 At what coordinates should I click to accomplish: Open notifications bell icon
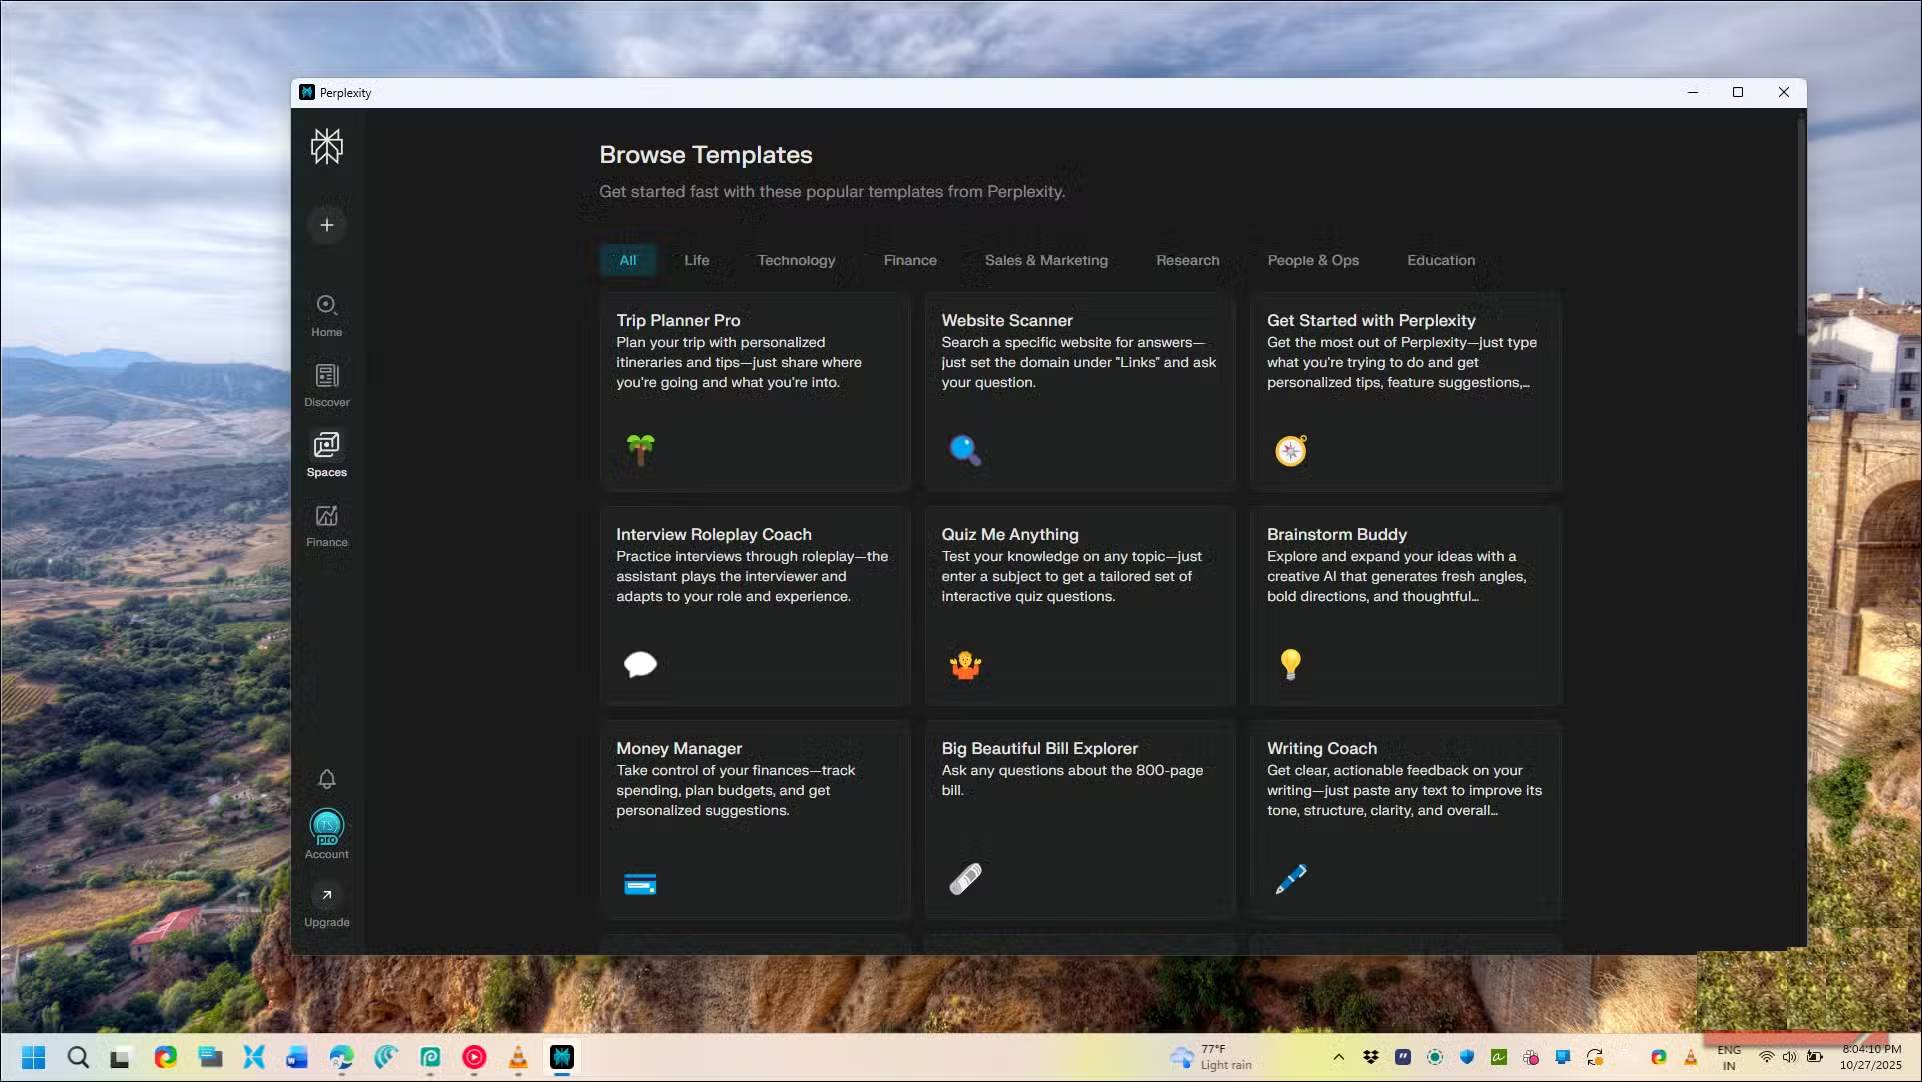tap(326, 779)
